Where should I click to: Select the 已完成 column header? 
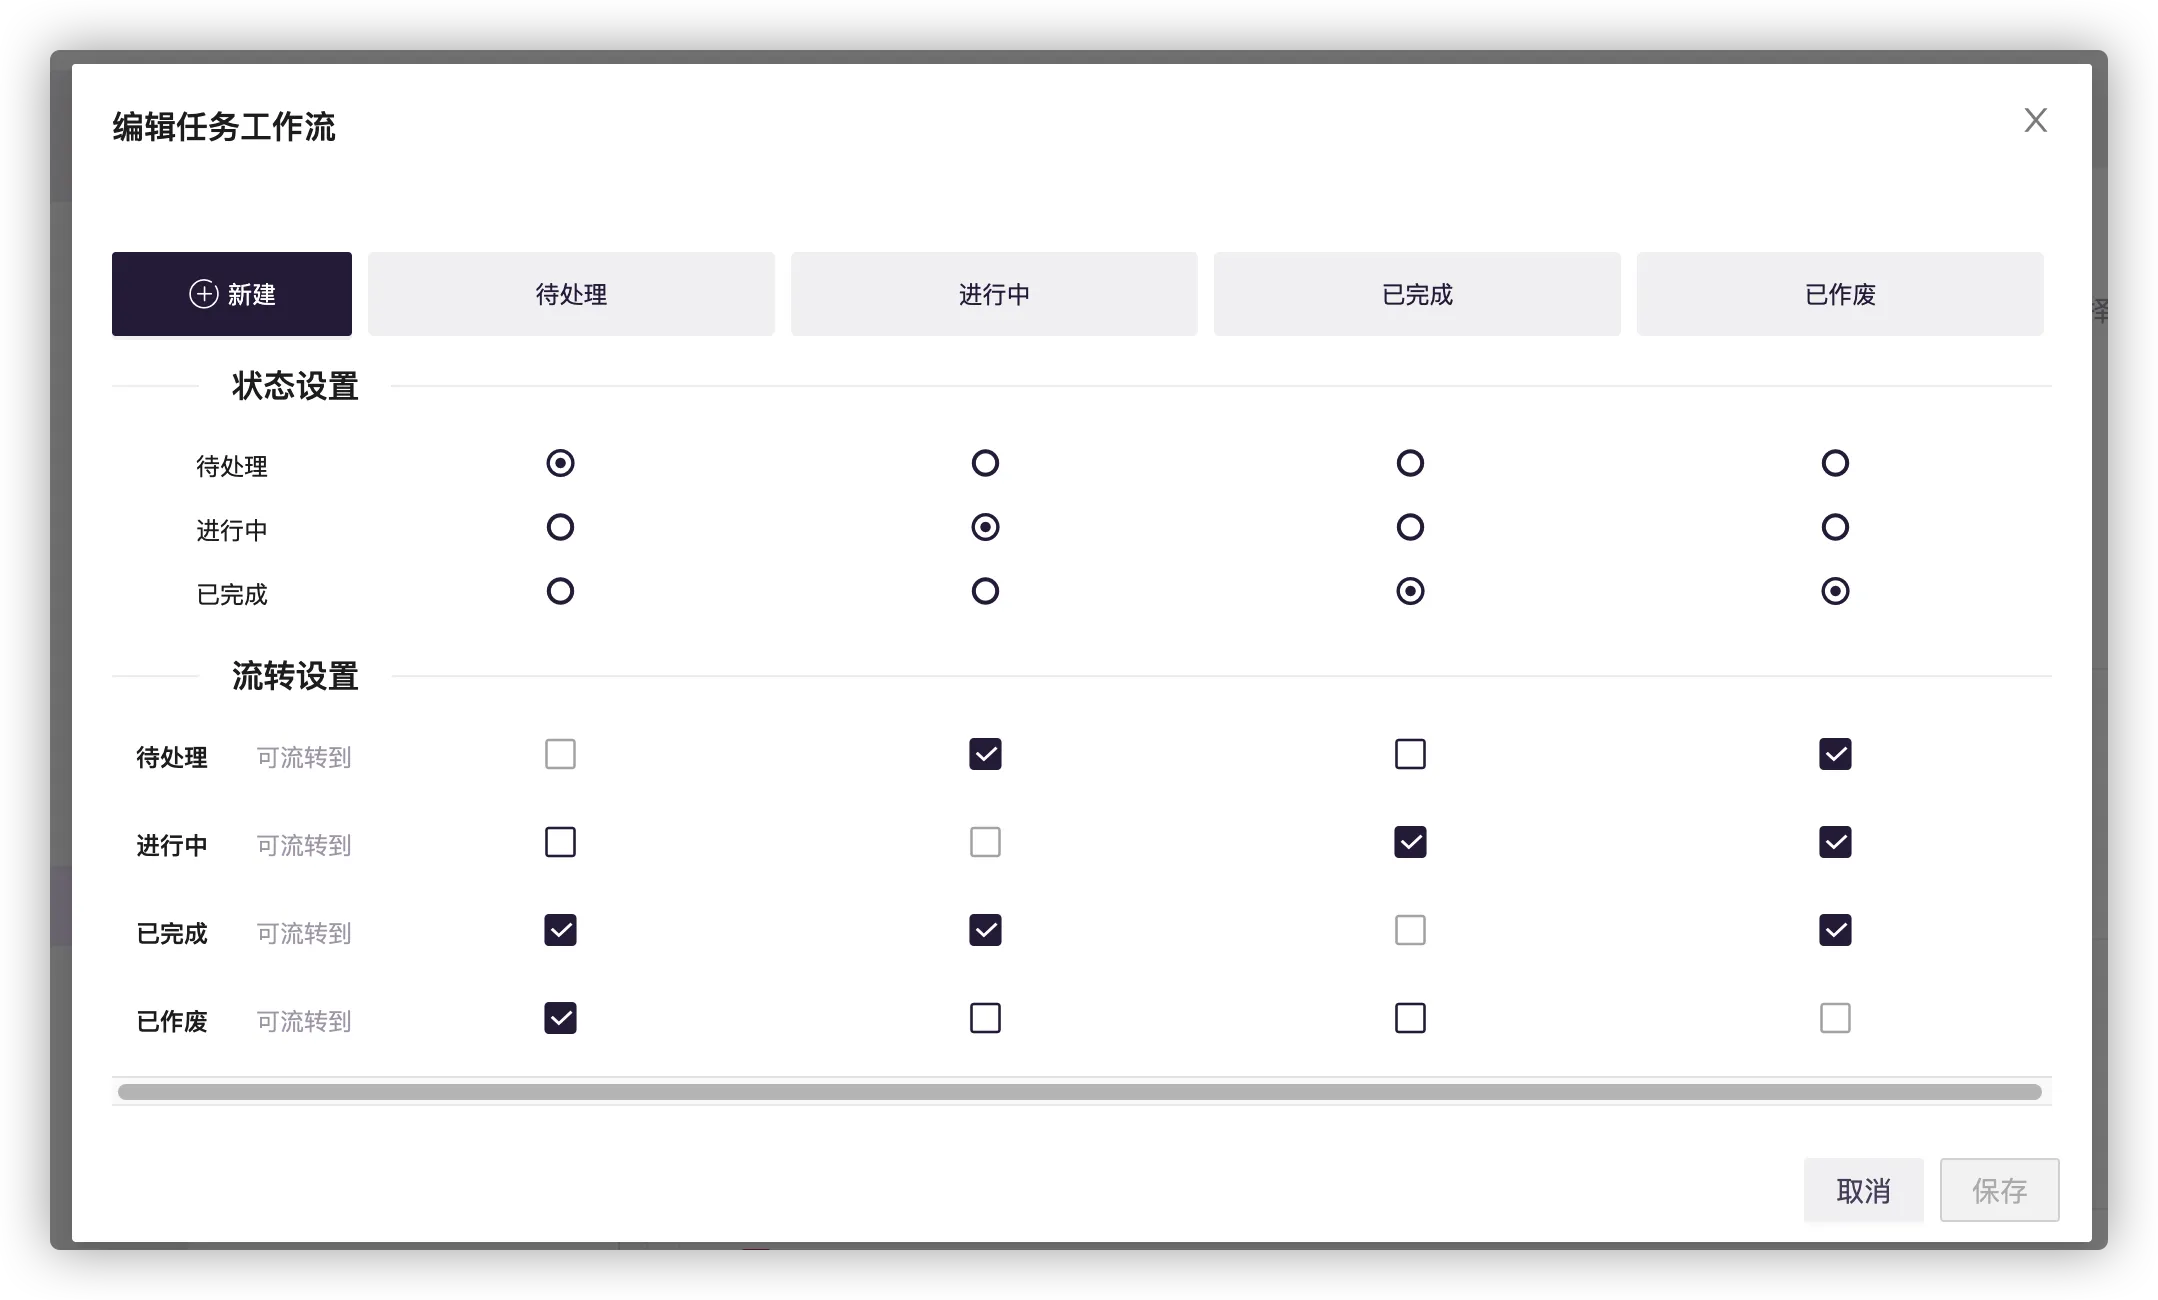pyautogui.click(x=1417, y=294)
